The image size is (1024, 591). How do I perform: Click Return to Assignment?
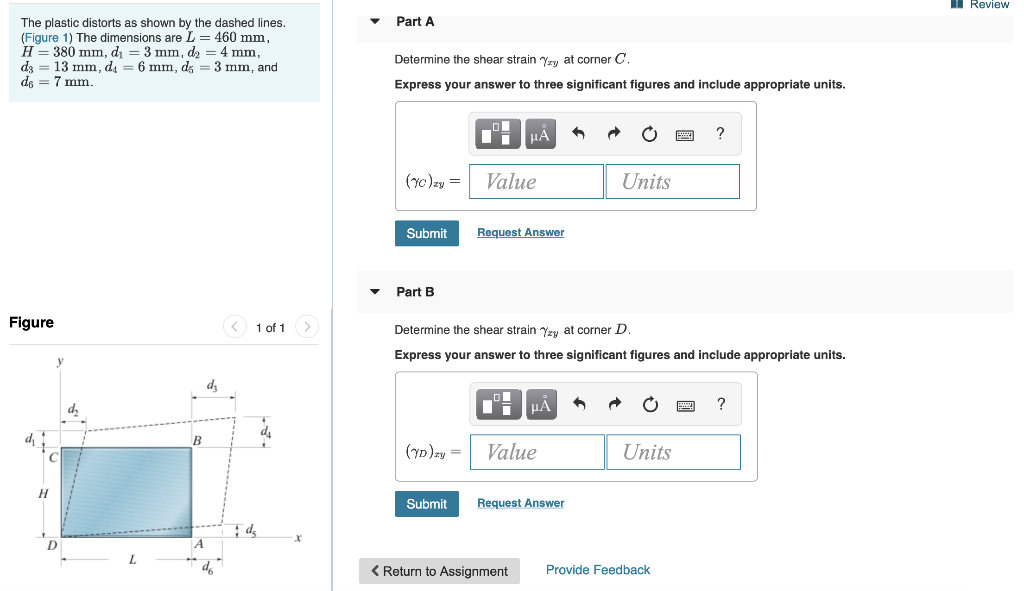pos(439,570)
